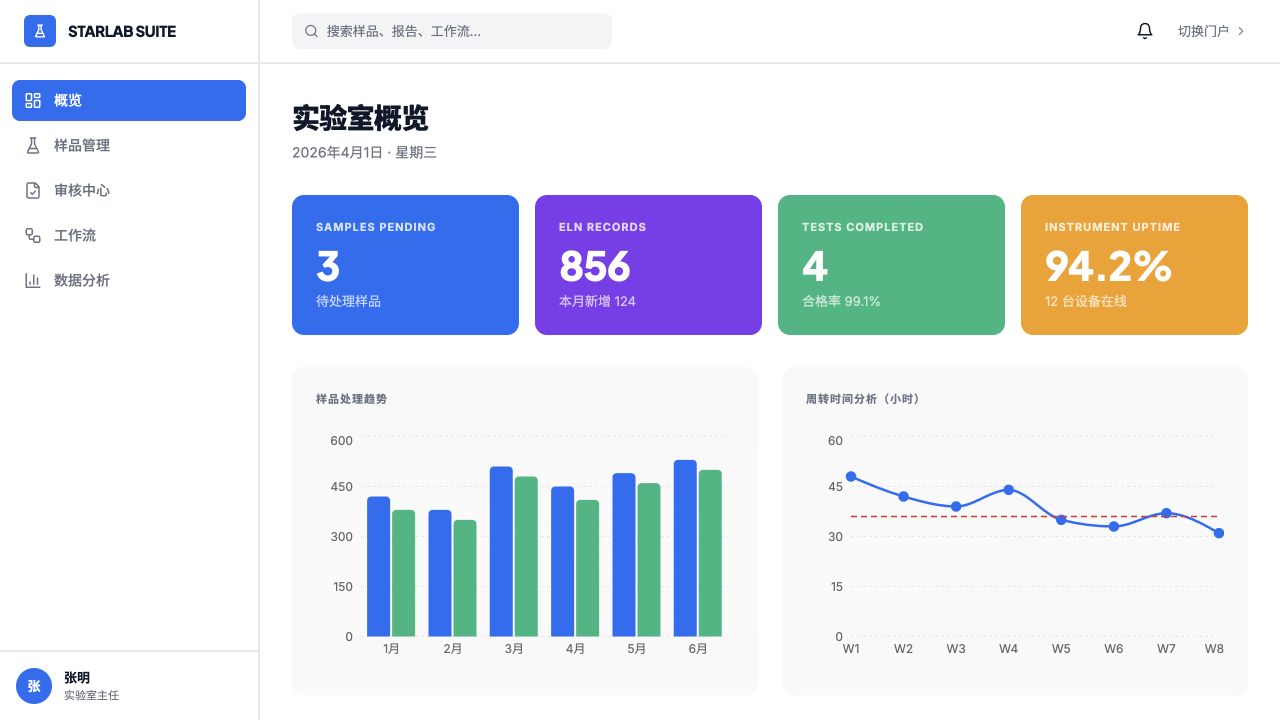Open the ELN RECORDS purple card
This screenshot has width=1280, height=720.
coord(648,265)
